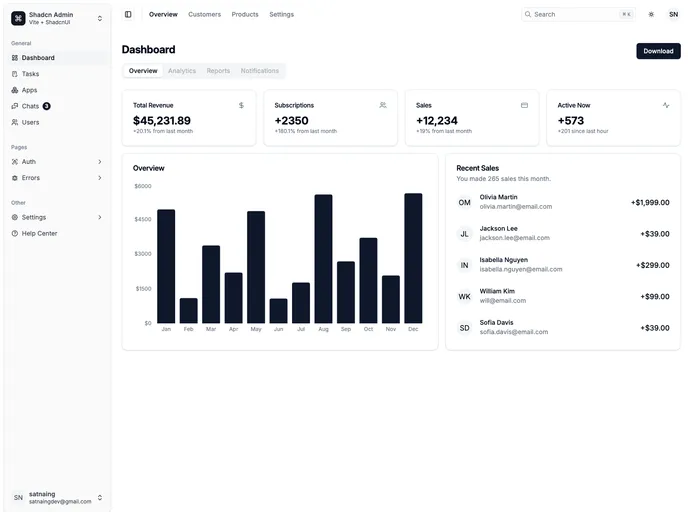Toggle the sidebar panel icon
Viewport: 688px width, 512px height.
(128, 15)
